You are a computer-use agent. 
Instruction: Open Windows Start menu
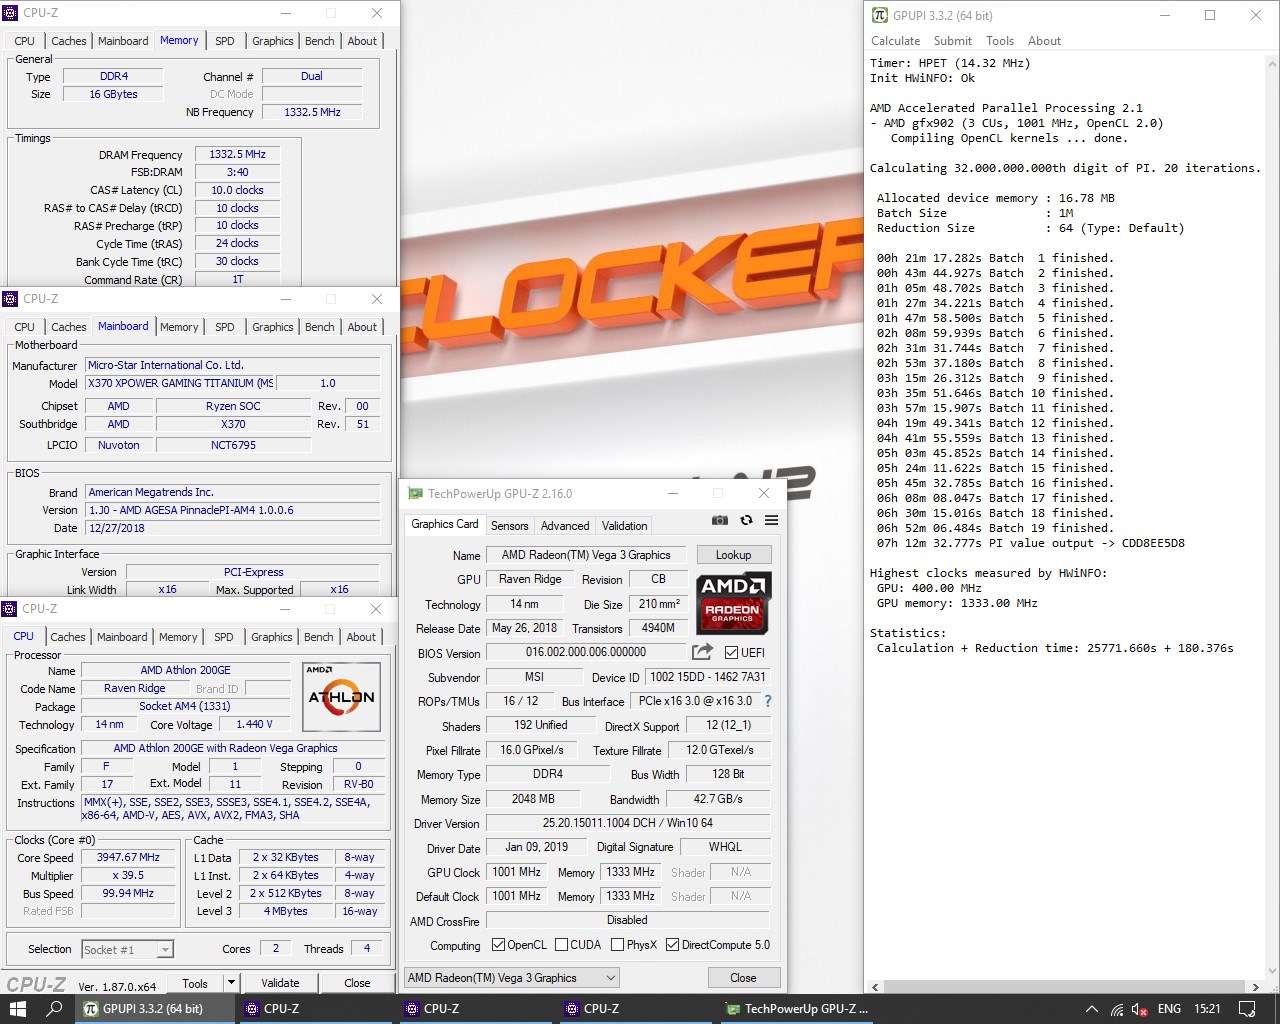tap(18, 1009)
